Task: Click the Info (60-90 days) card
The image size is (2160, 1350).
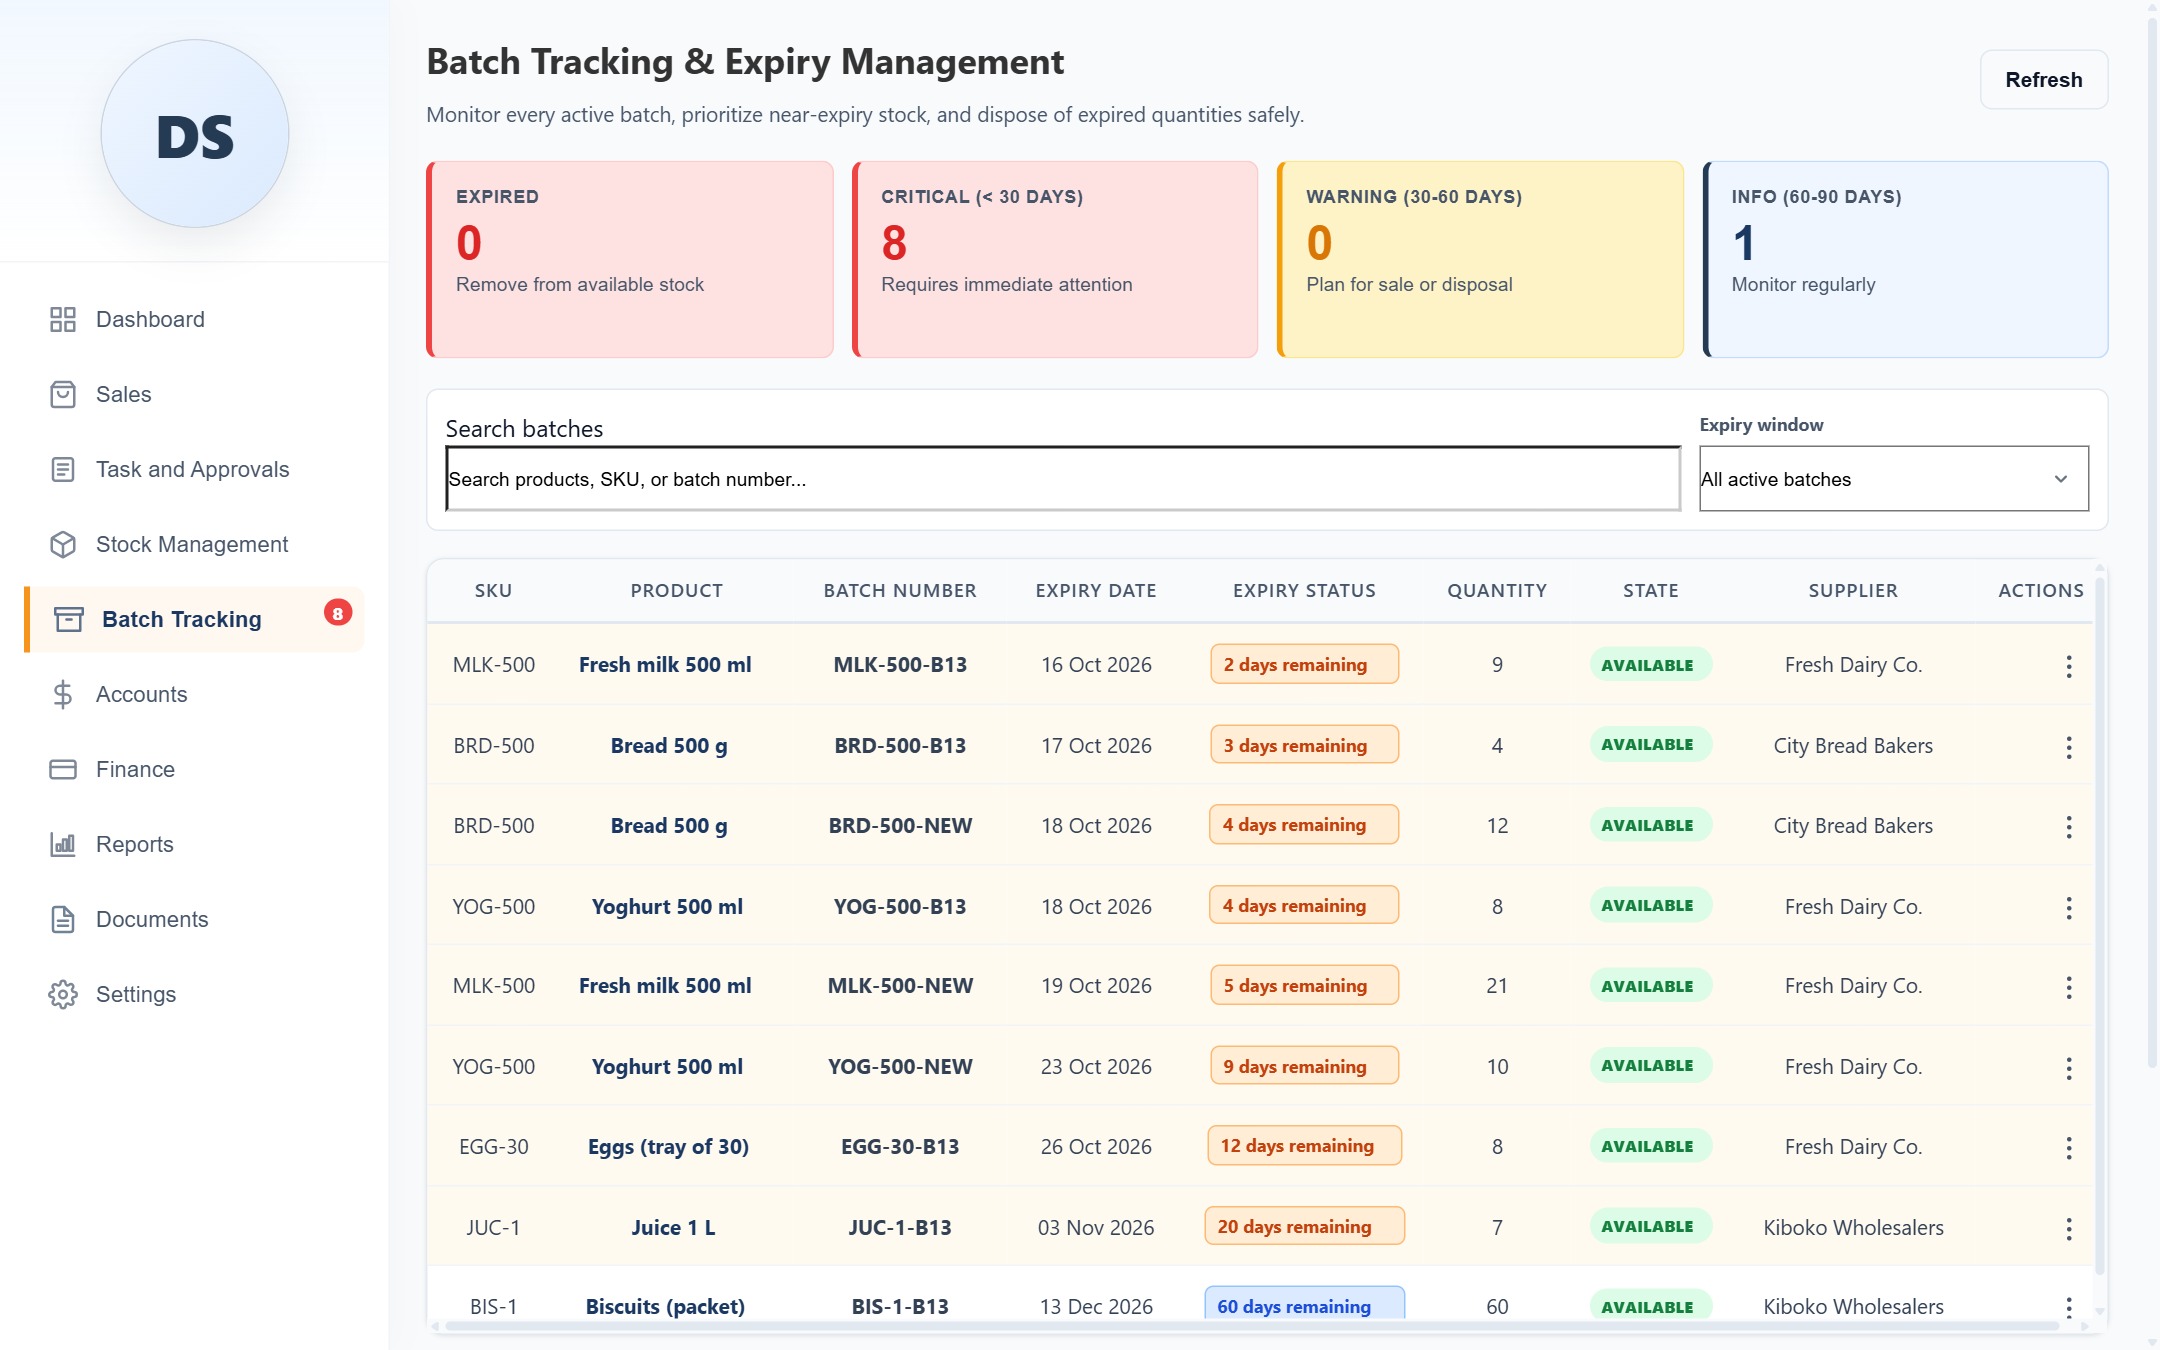Action: [x=1906, y=260]
